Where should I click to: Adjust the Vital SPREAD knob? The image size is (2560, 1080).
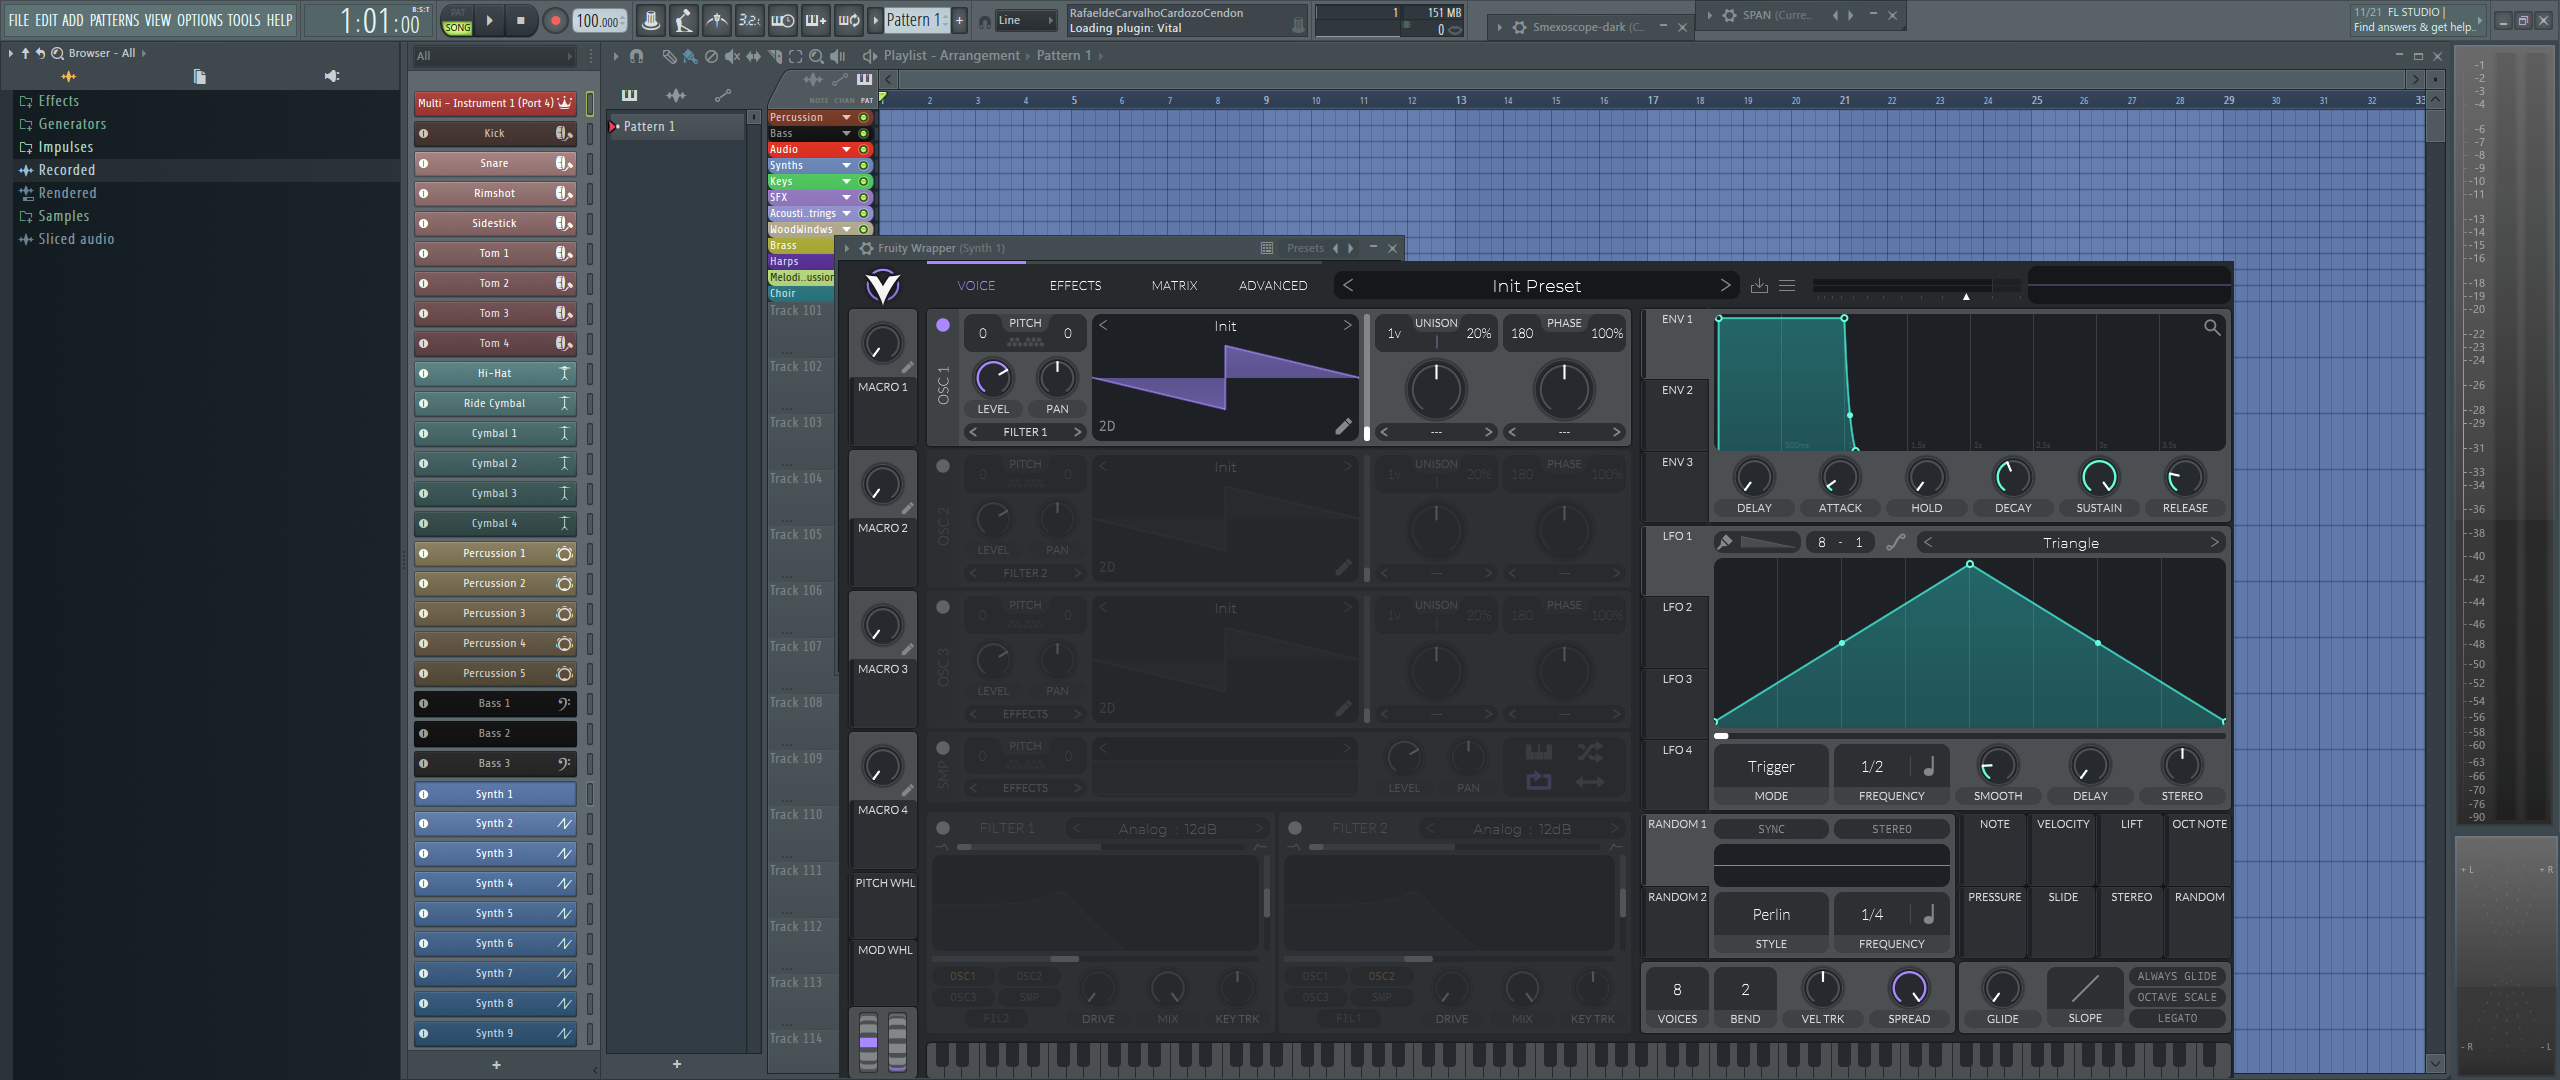(x=1909, y=989)
